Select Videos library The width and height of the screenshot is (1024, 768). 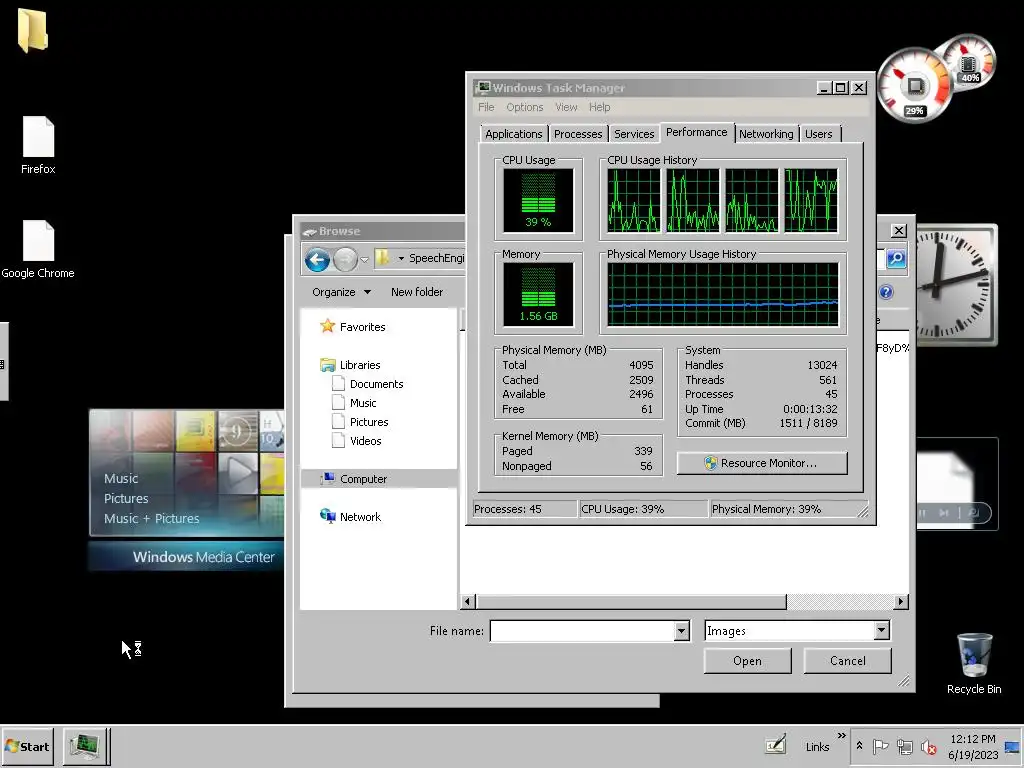[357, 441]
